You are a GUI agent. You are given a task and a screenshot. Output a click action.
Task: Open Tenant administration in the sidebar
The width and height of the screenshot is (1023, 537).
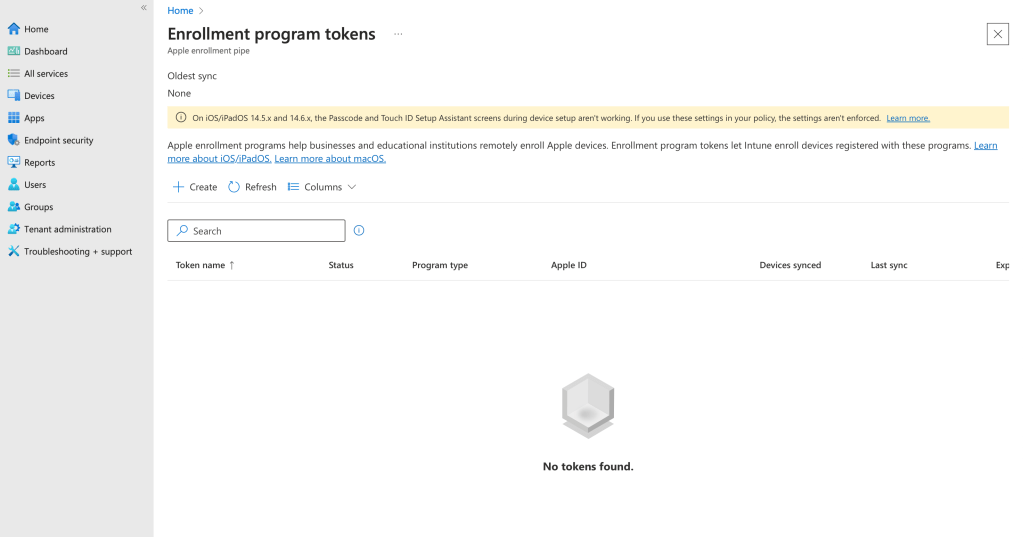(67, 229)
